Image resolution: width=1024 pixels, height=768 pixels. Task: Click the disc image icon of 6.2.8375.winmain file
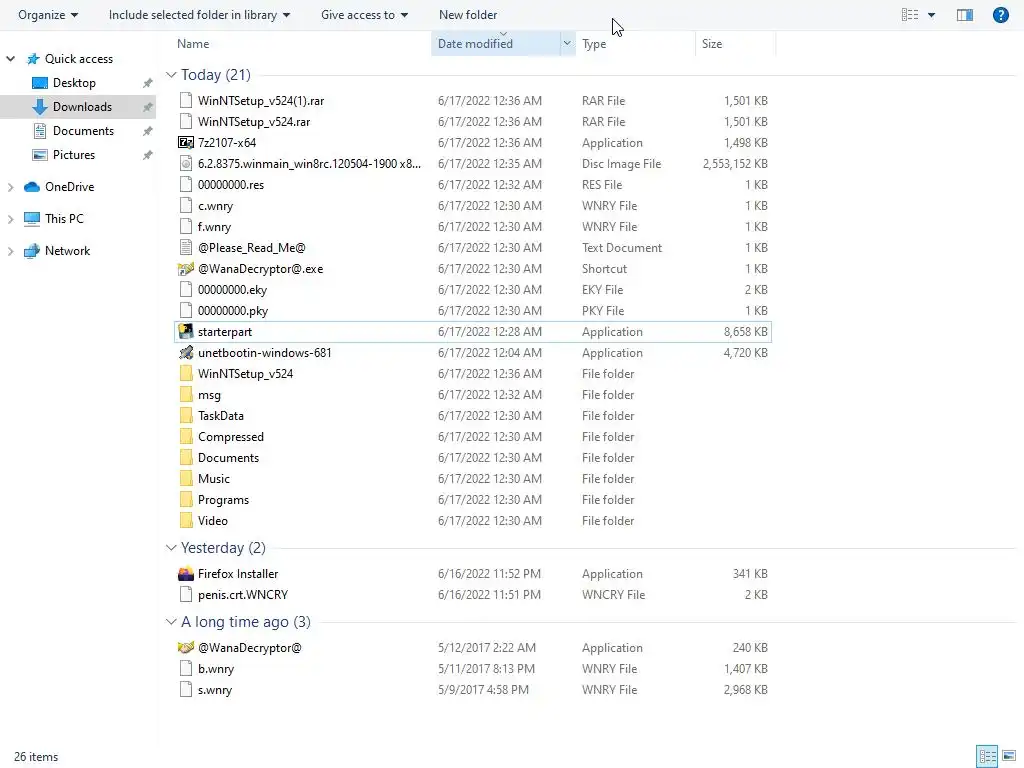tap(186, 163)
